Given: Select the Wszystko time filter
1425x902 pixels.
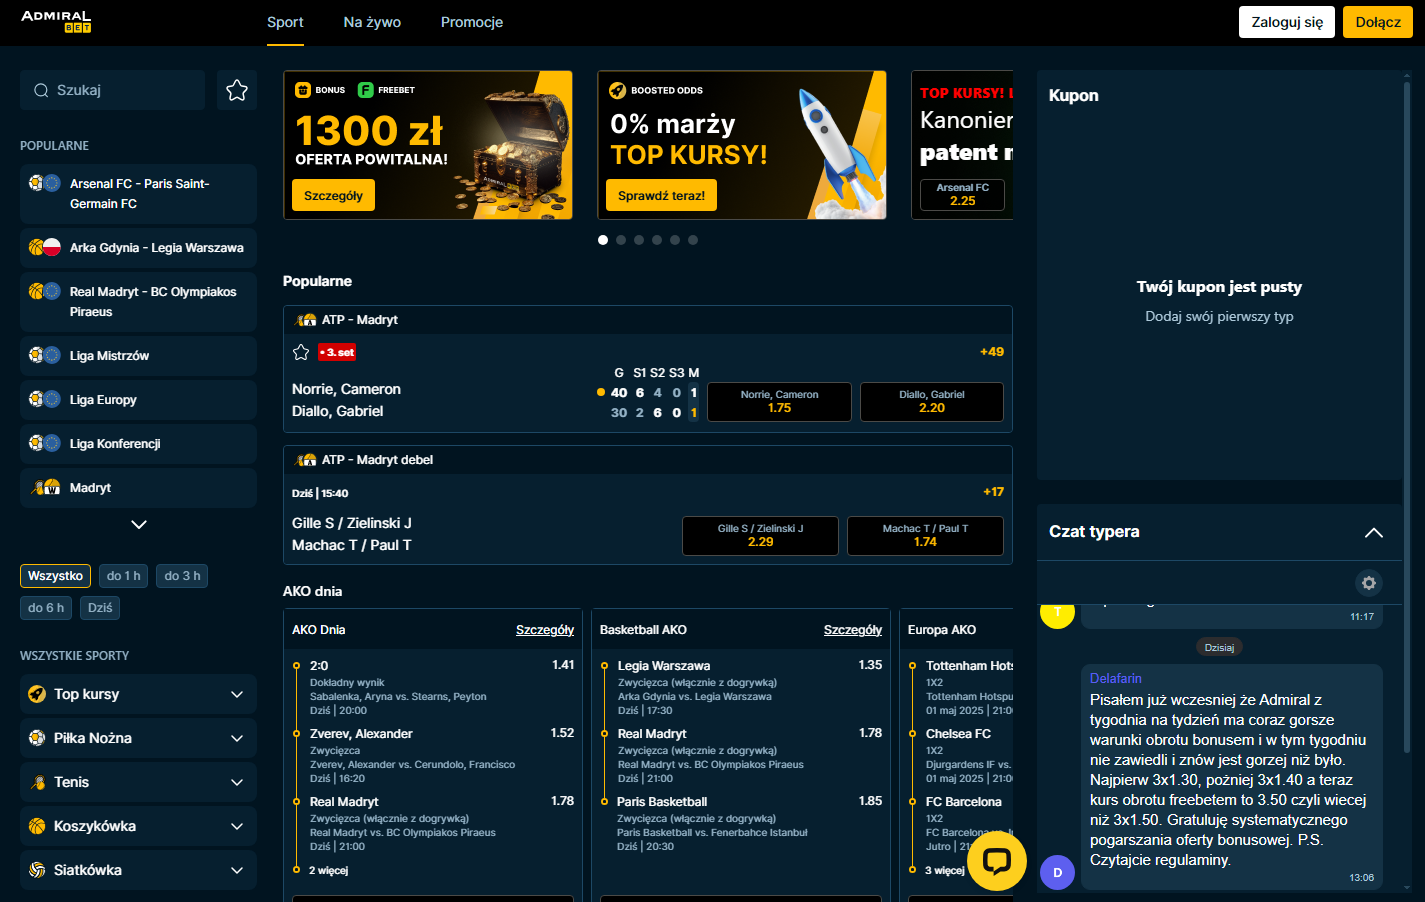Looking at the screenshot, I should pyautogui.click(x=55, y=576).
